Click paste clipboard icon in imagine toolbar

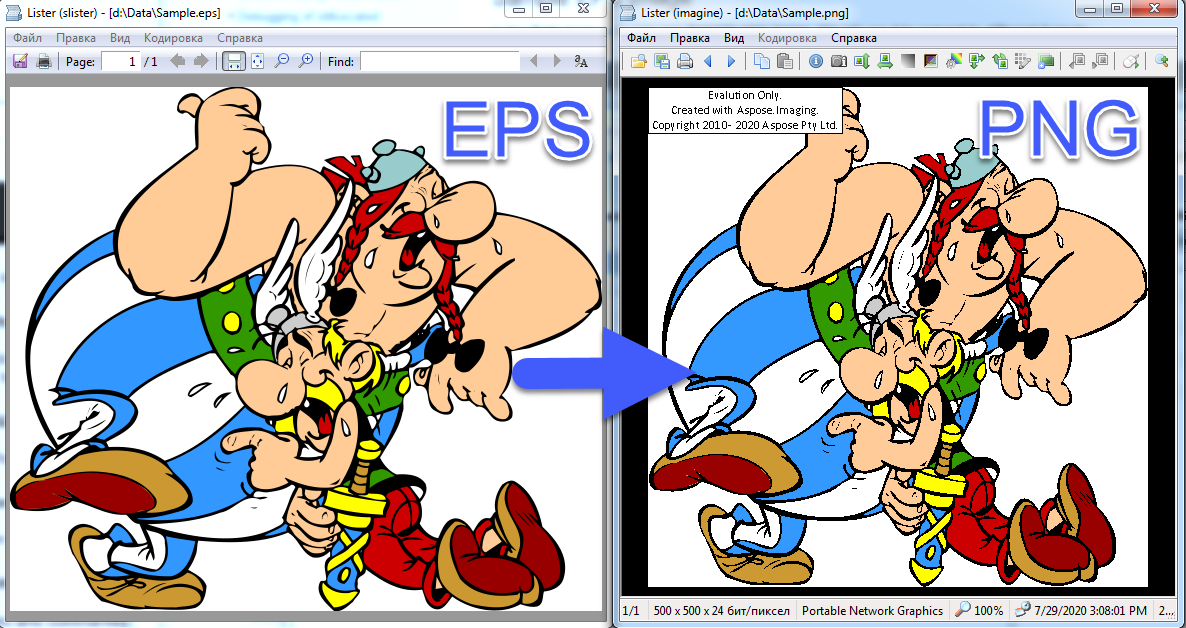click(785, 61)
